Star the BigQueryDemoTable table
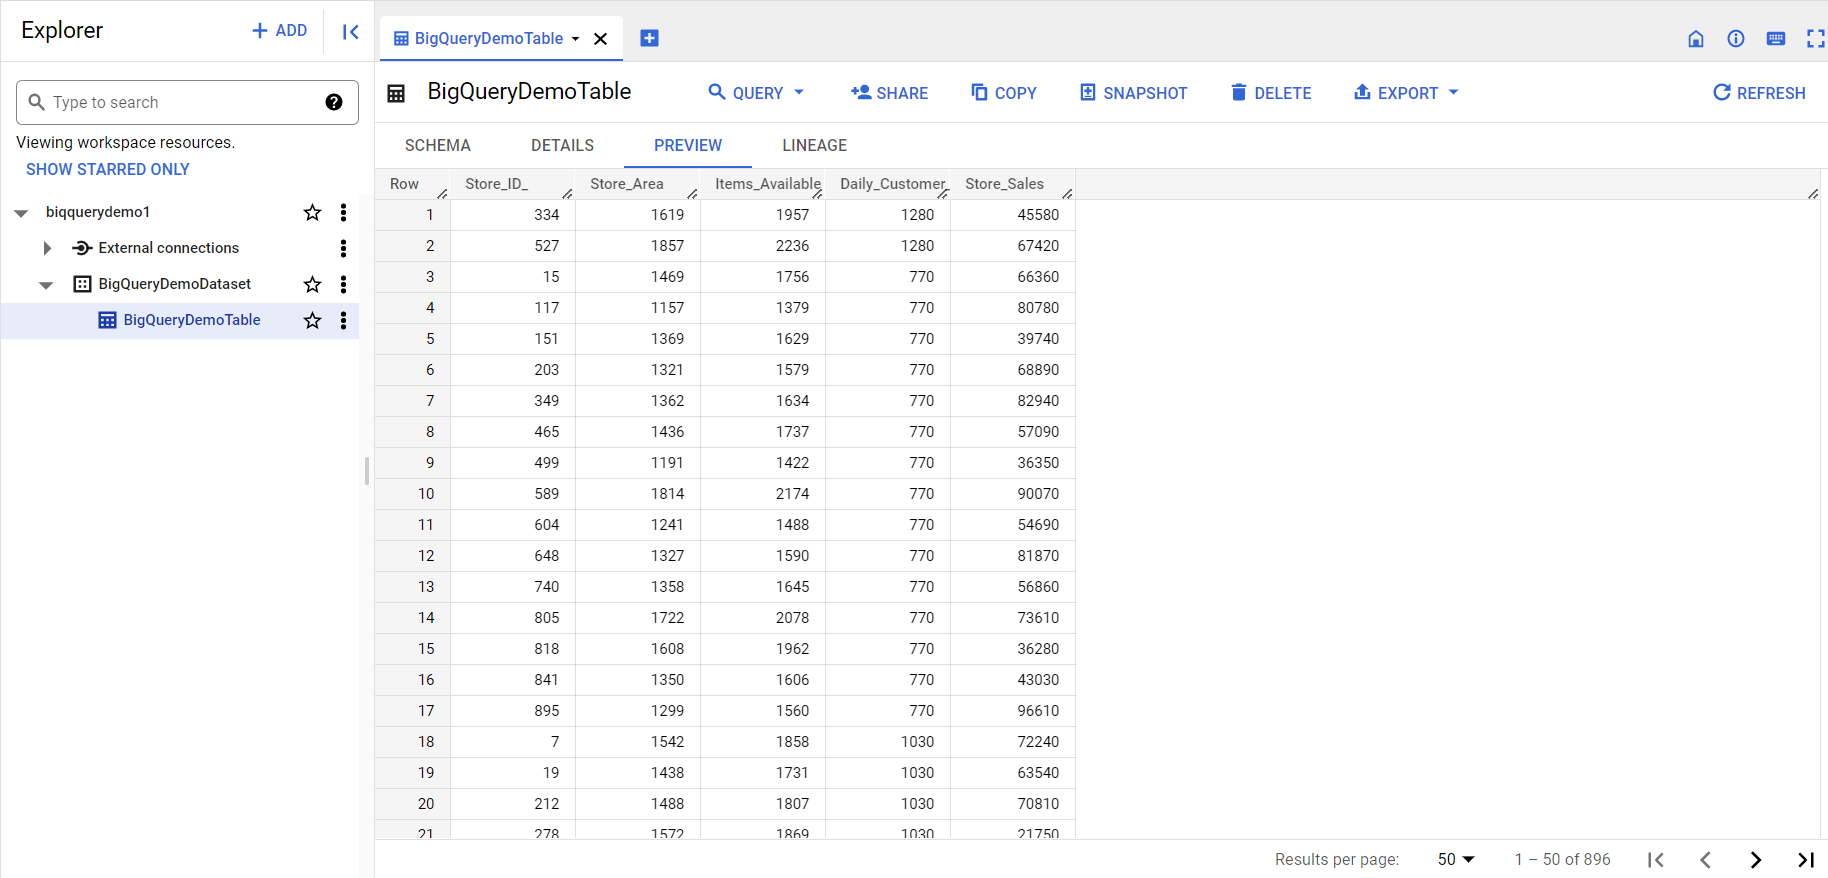The image size is (1828, 878). click(313, 320)
